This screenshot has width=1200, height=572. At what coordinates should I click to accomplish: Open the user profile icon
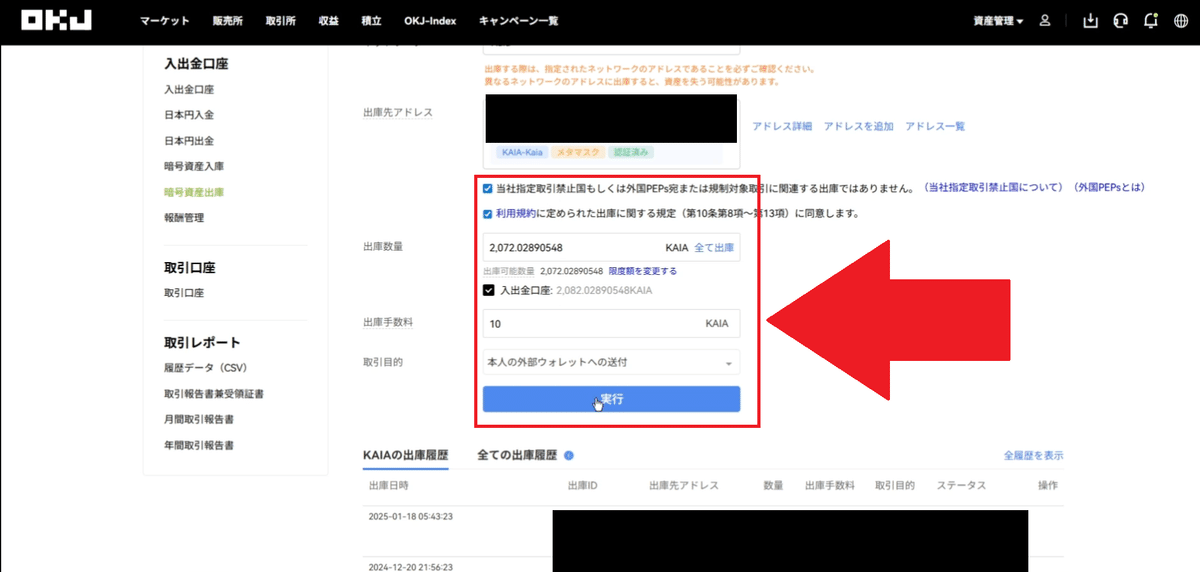(1045, 21)
